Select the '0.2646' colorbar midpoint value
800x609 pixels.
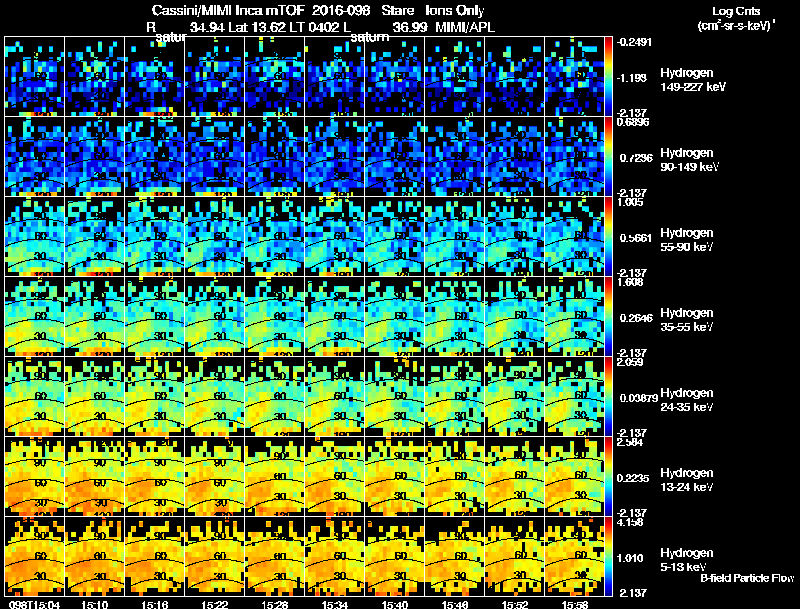(636, 318)
